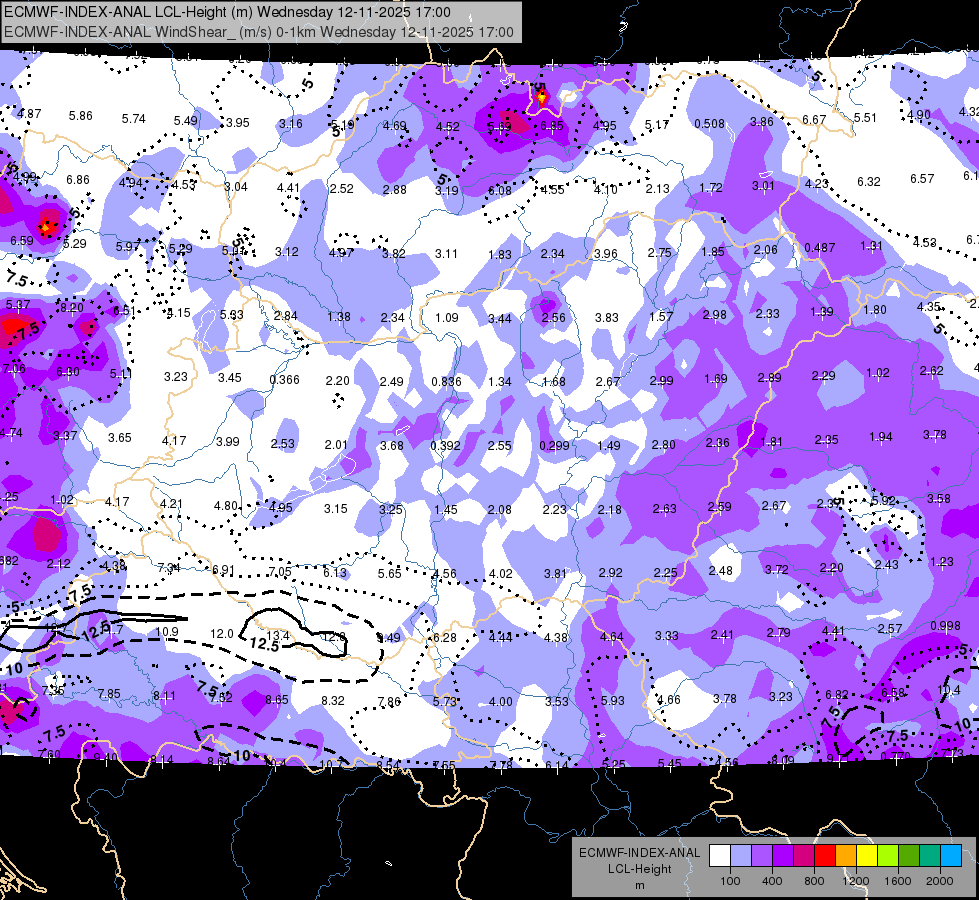
Task: Click the wind shear value '0.836'
Action: point(446,382)
